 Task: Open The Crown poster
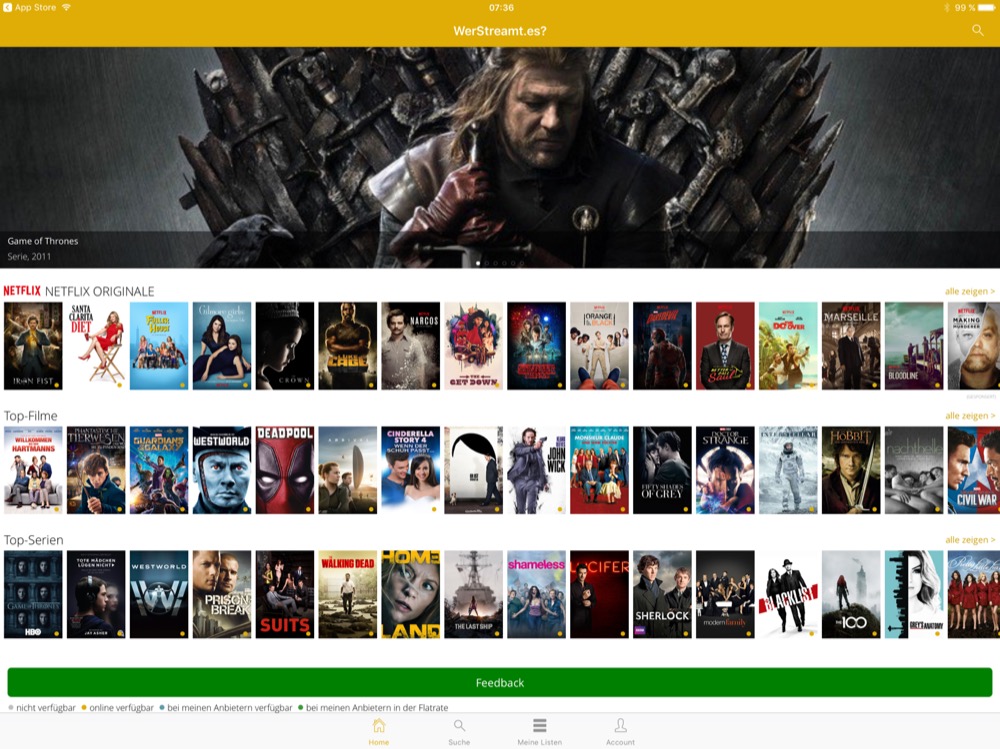click(x=285, y=346)
